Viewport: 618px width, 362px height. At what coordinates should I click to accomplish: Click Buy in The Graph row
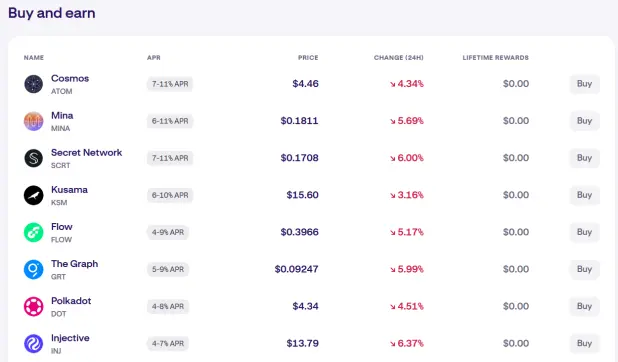point(584,269)
